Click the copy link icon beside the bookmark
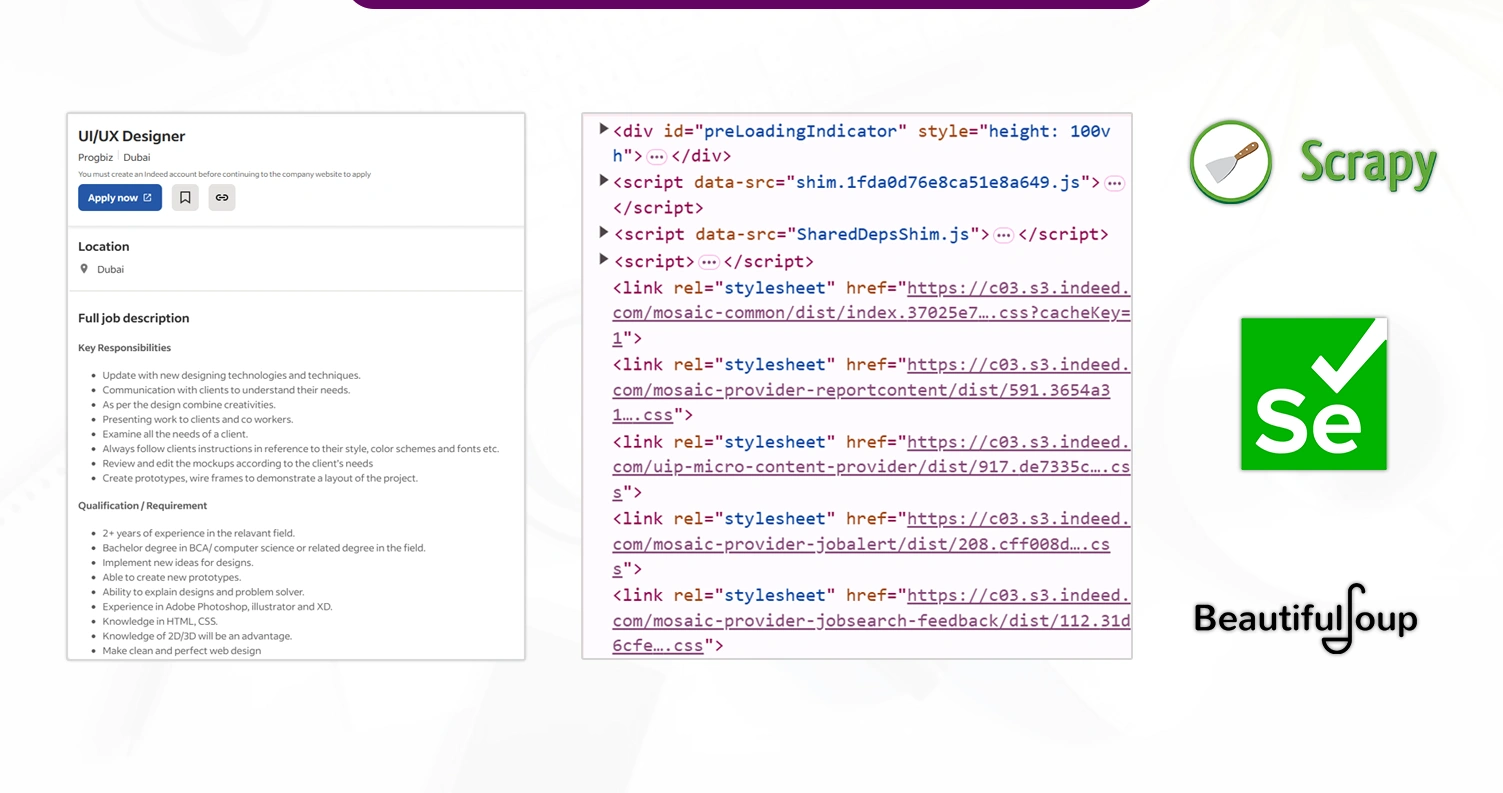Image resolution: width=1503 pixels, height=793 pixels. pyautogui.click(x=221, y=197)
